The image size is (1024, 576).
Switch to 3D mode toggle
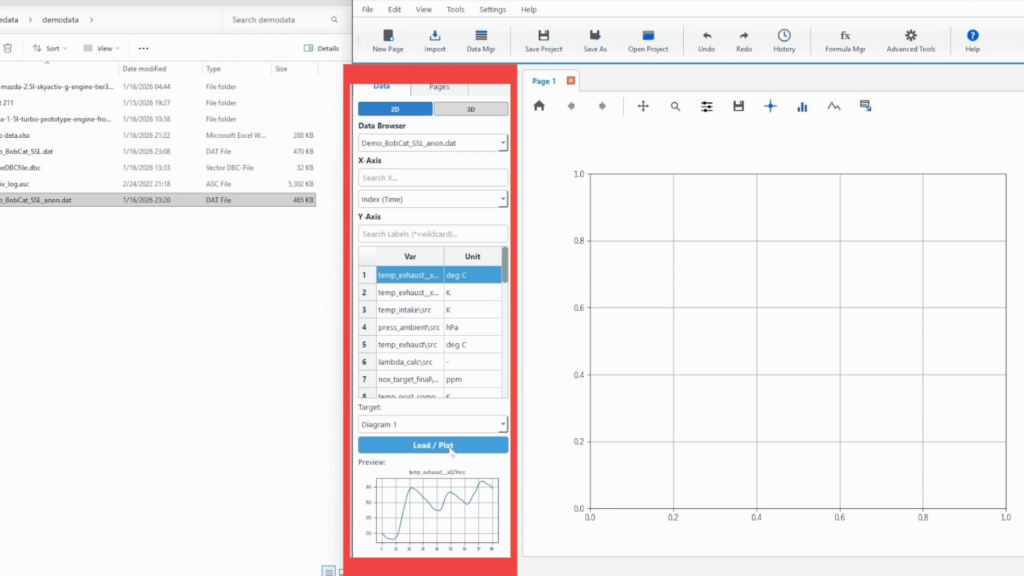(471, 109)
